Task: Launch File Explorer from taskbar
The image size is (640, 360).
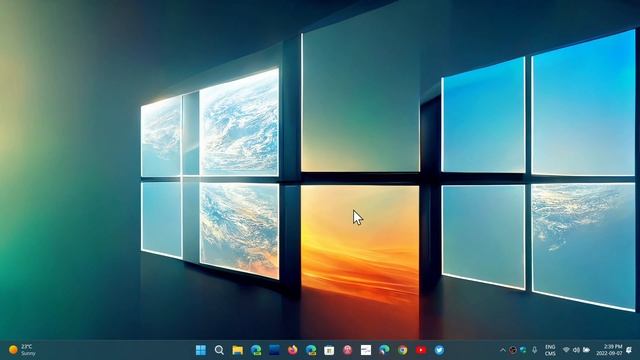Action: [238, 350]
